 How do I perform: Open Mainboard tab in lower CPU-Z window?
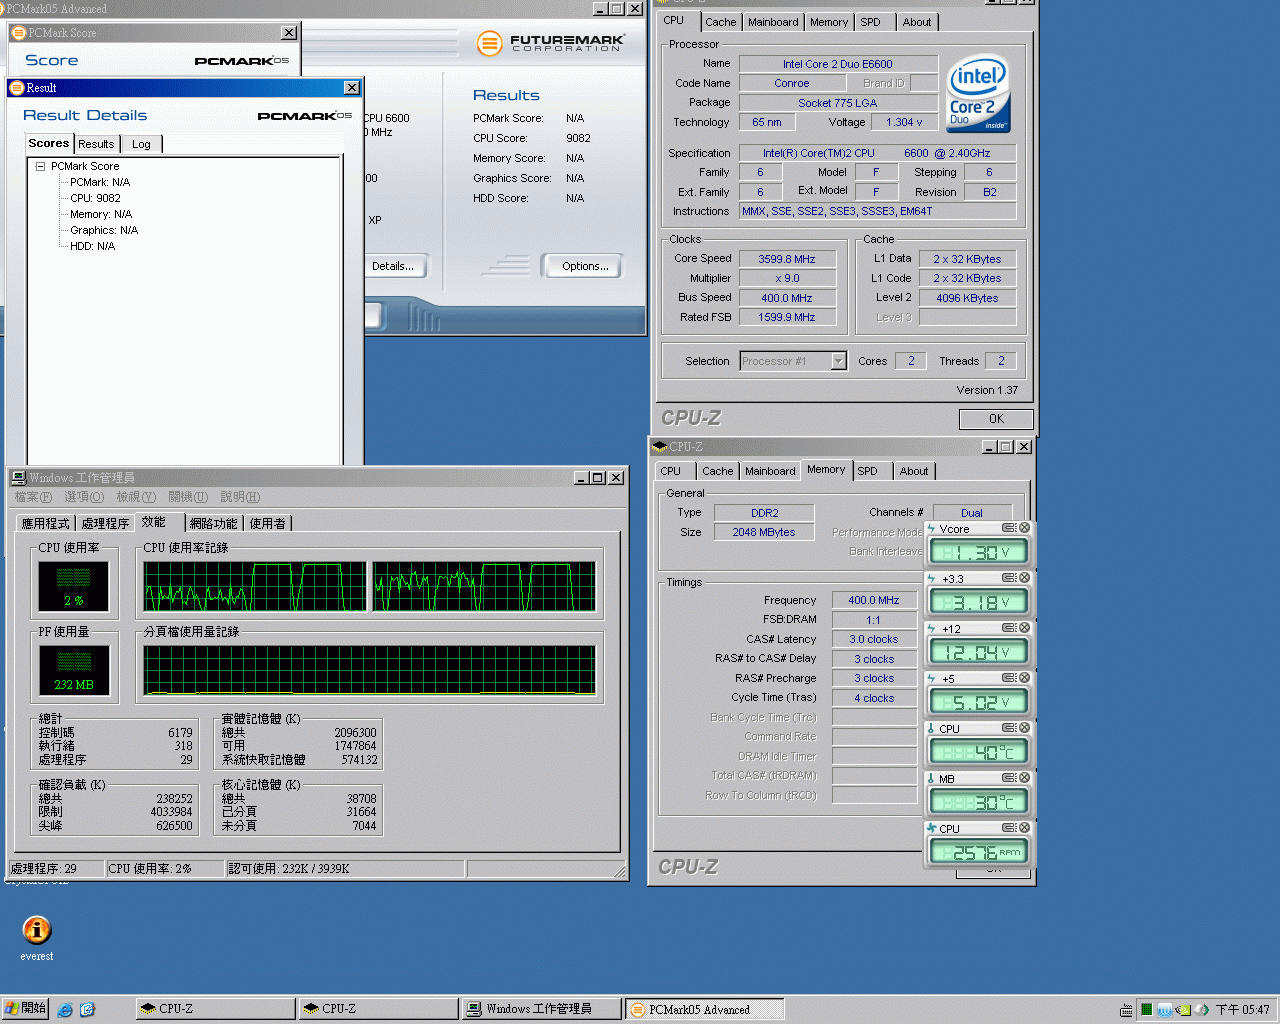pyautogui.click(x=770, y=471)
